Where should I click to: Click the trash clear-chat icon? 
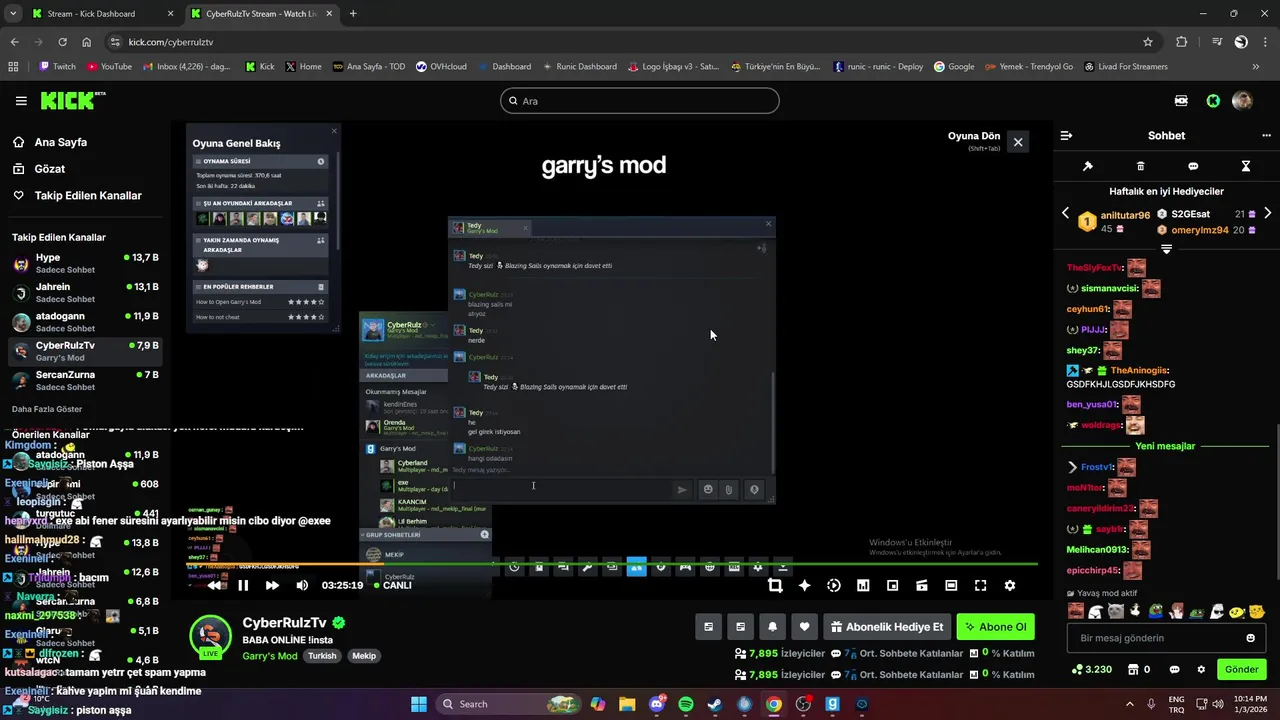tap(1141, 166)
